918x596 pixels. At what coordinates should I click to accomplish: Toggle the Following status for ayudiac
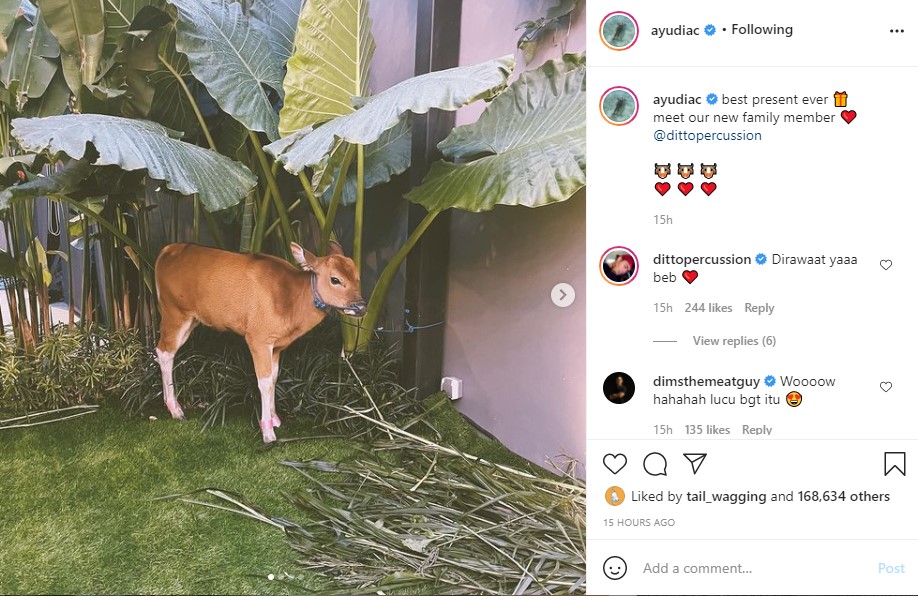coord(762,29)
